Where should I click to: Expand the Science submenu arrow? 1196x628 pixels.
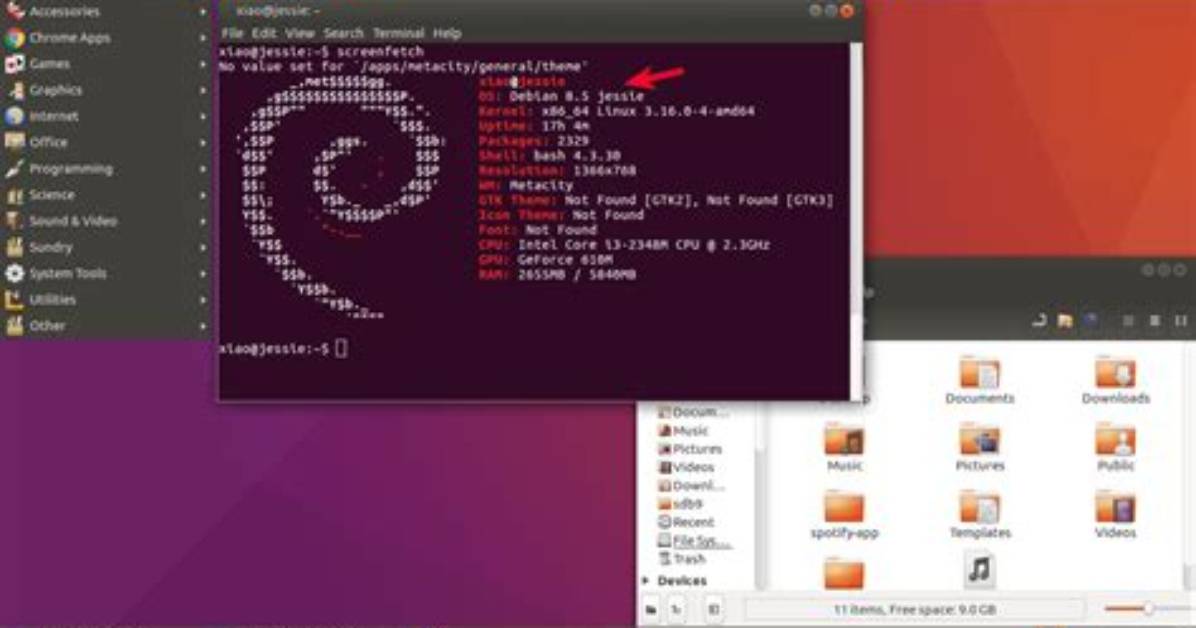[x=203, y=195]
